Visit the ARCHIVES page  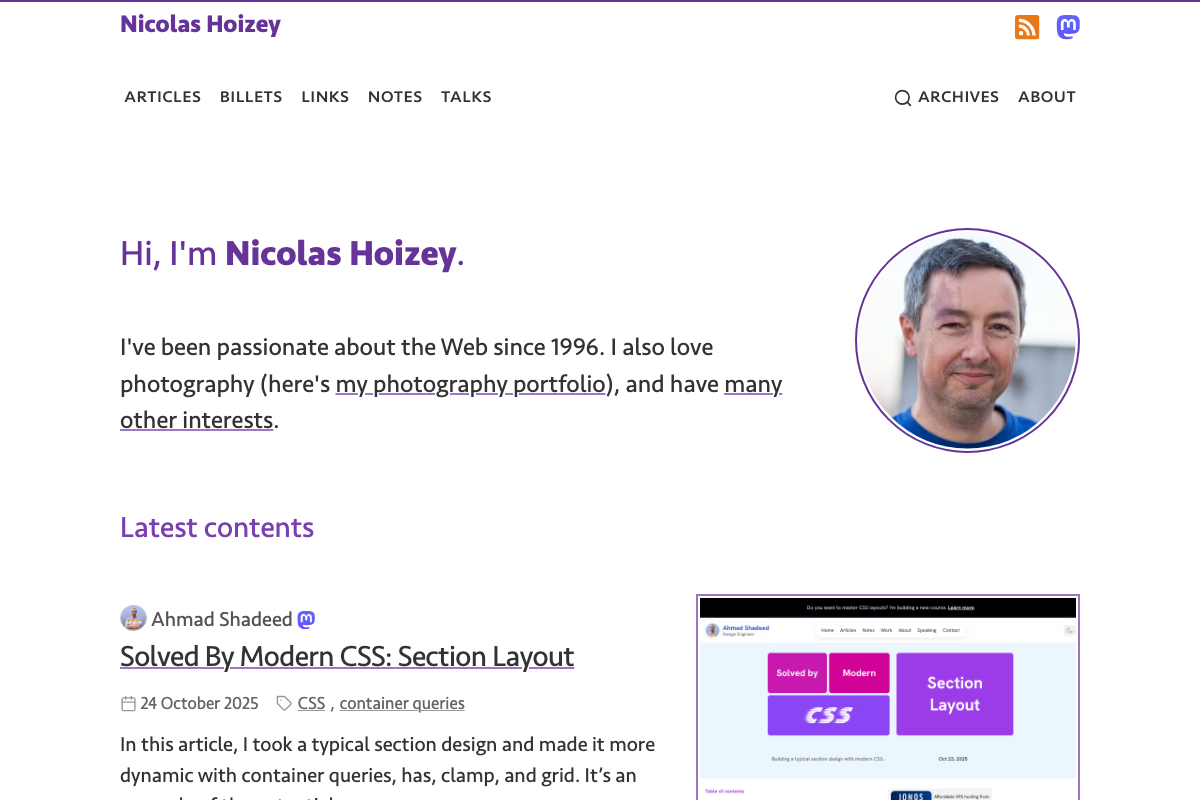tap(958, 96)
